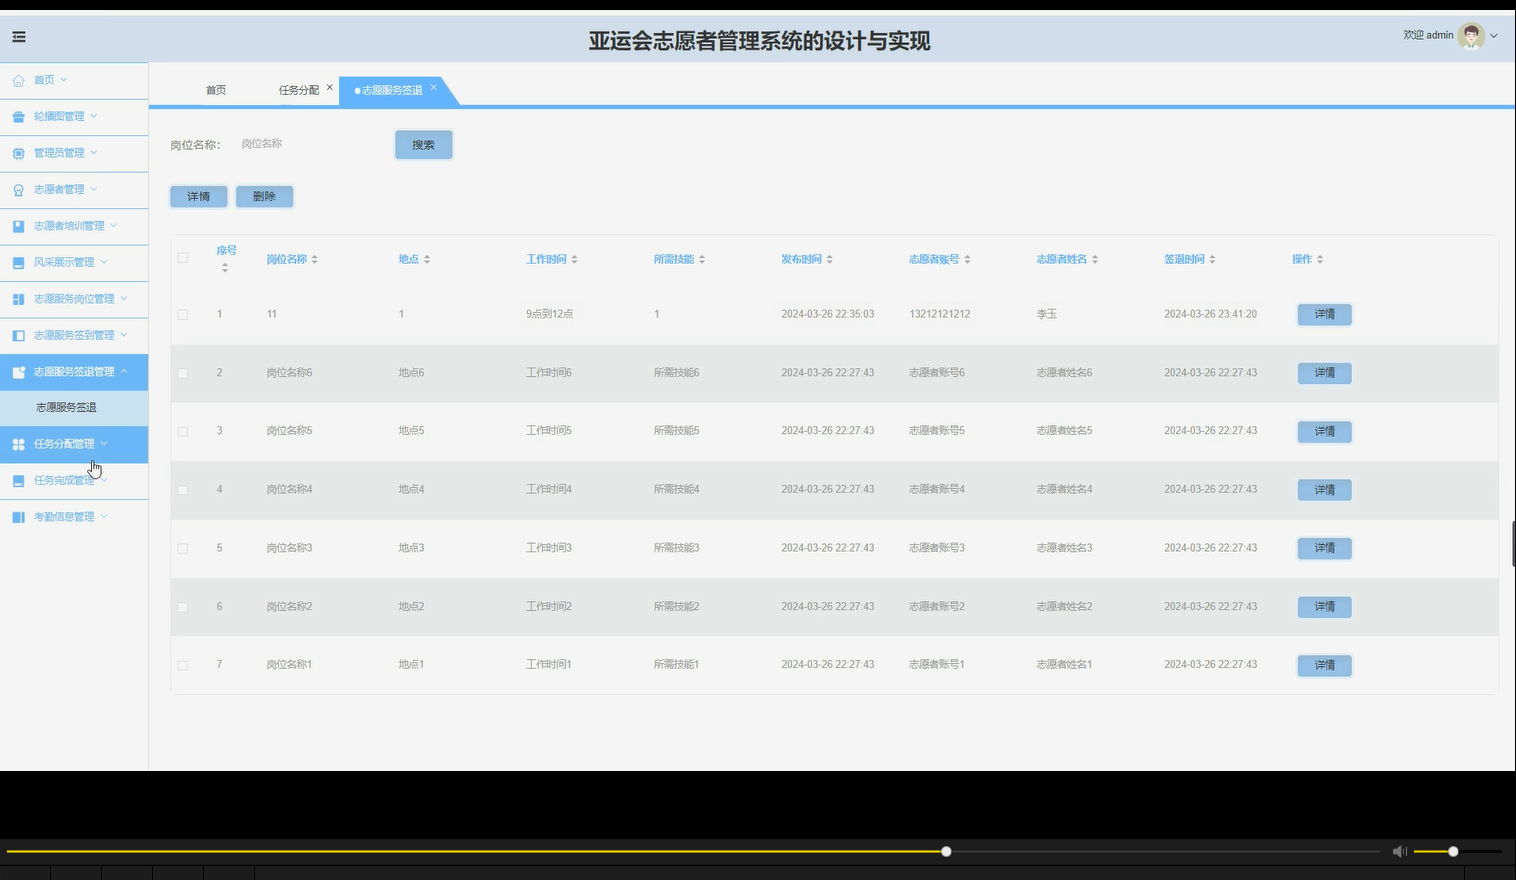The image size is (1516, 880).
Task: Check the box for row 岗位名称5
Action: (x=183, y=432)
